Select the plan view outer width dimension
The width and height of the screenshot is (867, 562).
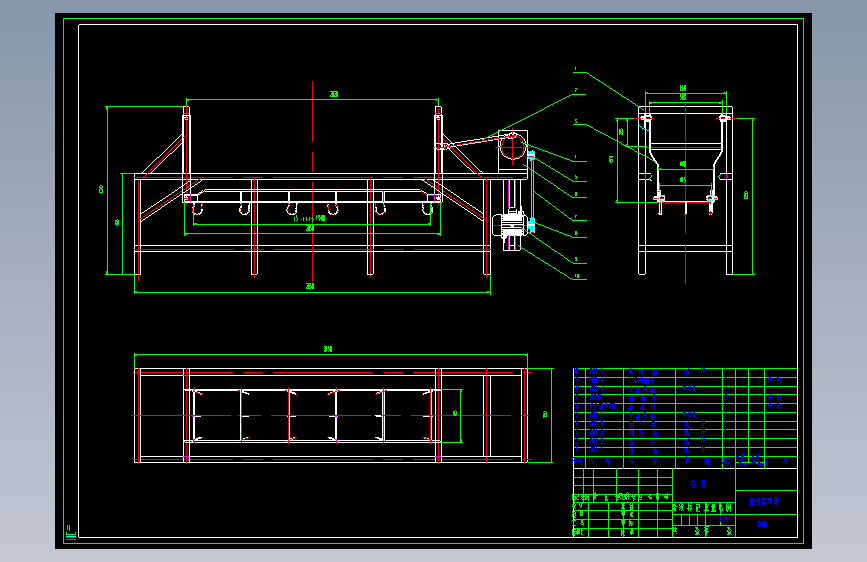click(x=546, y=415)
